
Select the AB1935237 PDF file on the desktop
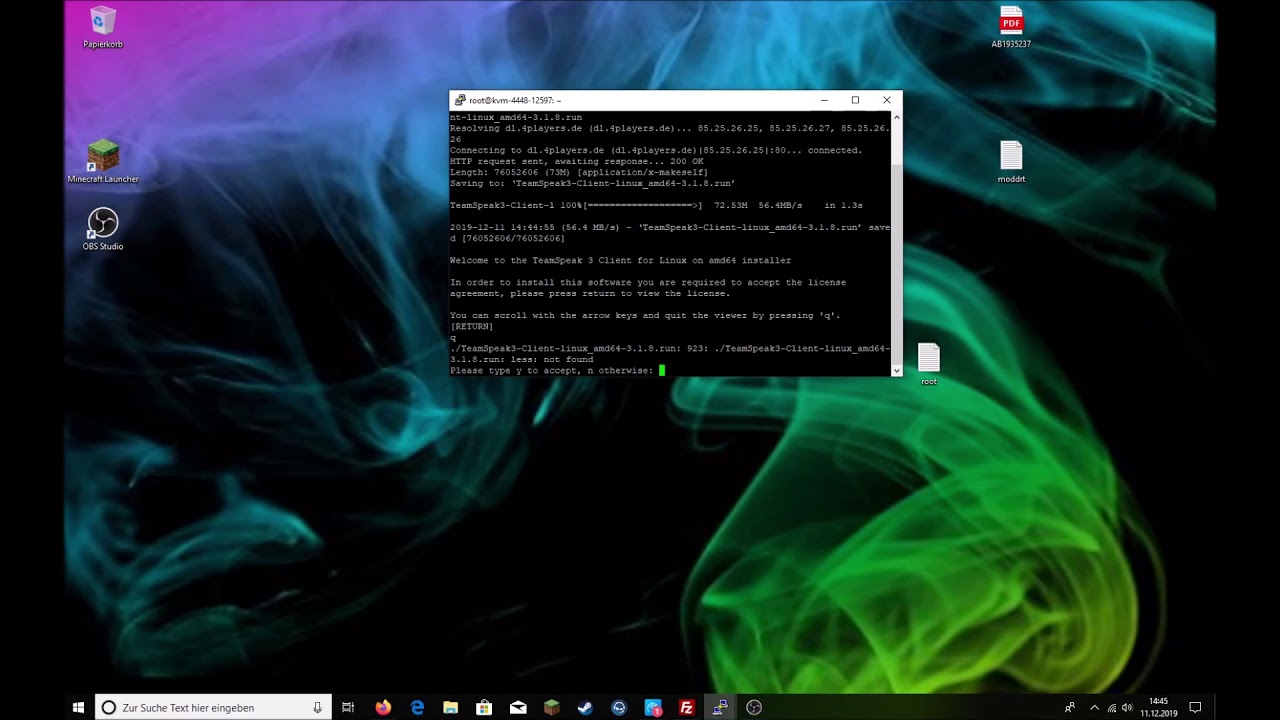pyautogui.click(x=1011, y=28)
